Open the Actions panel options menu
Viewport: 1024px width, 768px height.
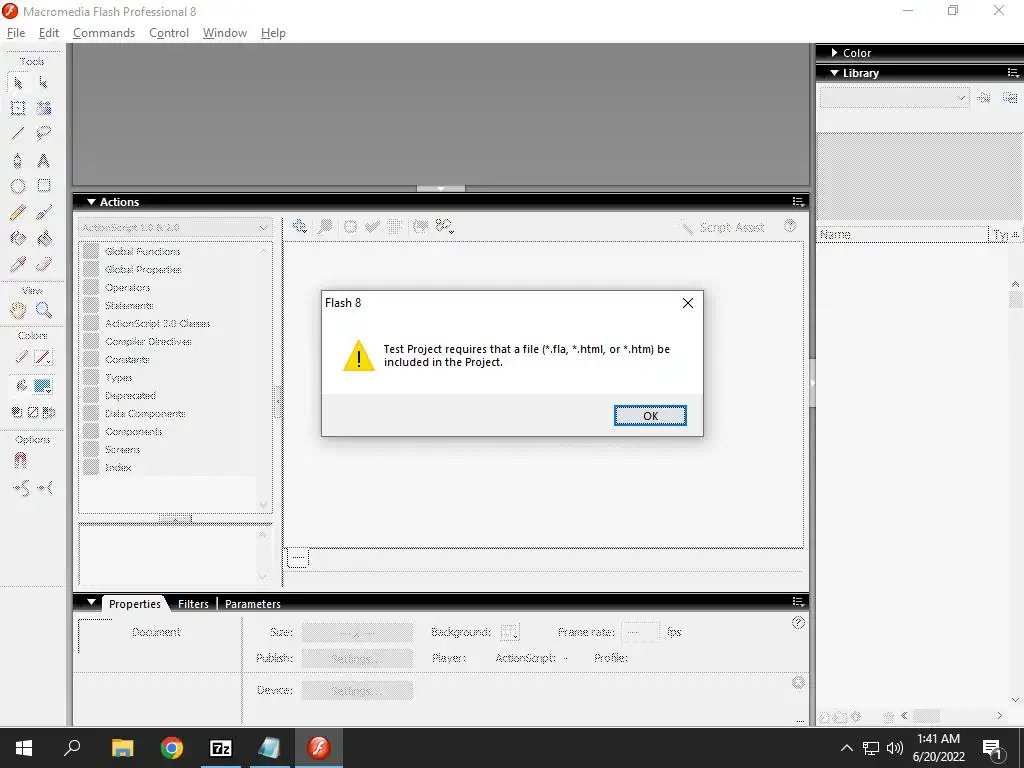(x=797, y=202)
